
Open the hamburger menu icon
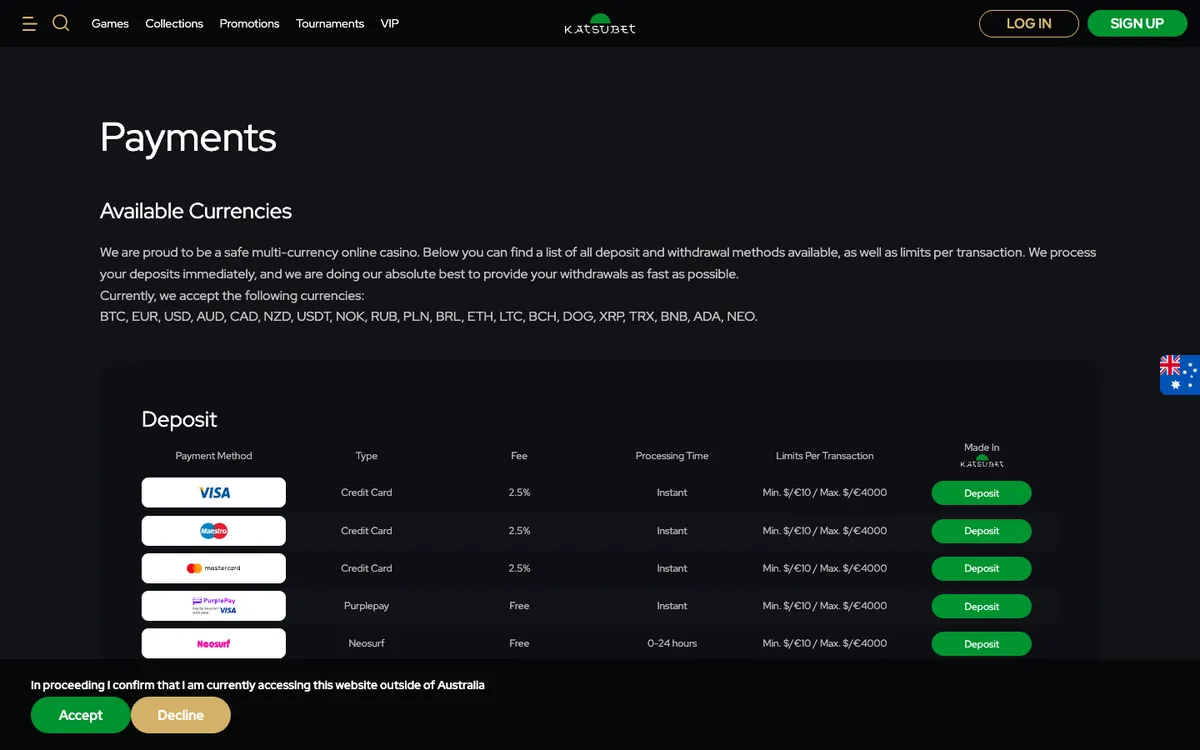point(29,23)
